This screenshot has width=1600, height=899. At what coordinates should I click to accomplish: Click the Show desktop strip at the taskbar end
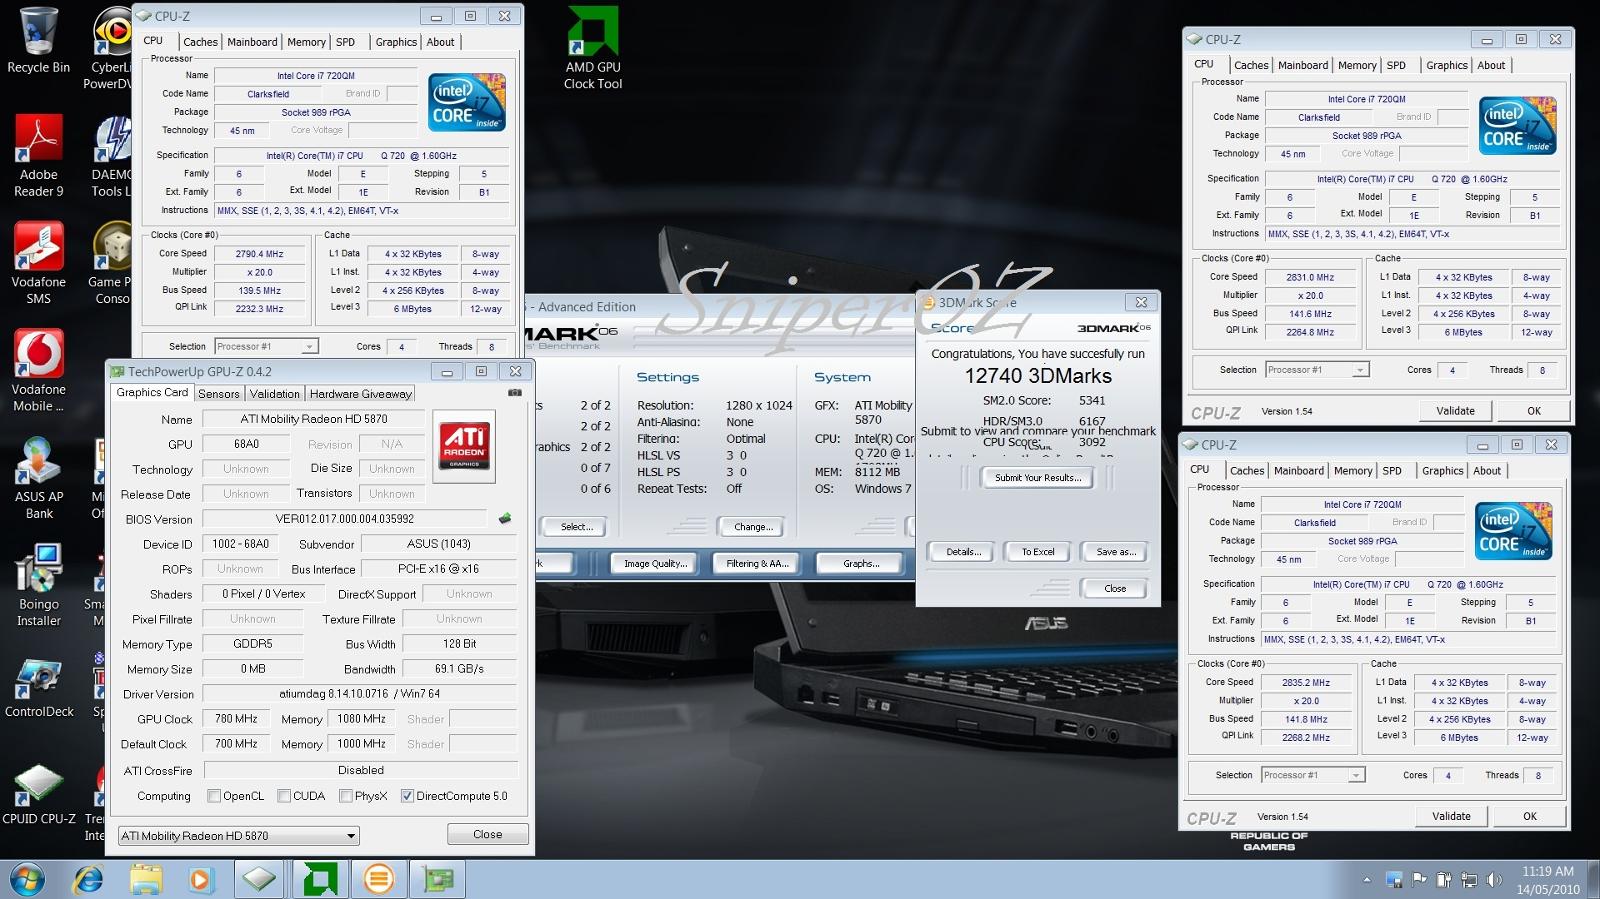click(1593, 880)
